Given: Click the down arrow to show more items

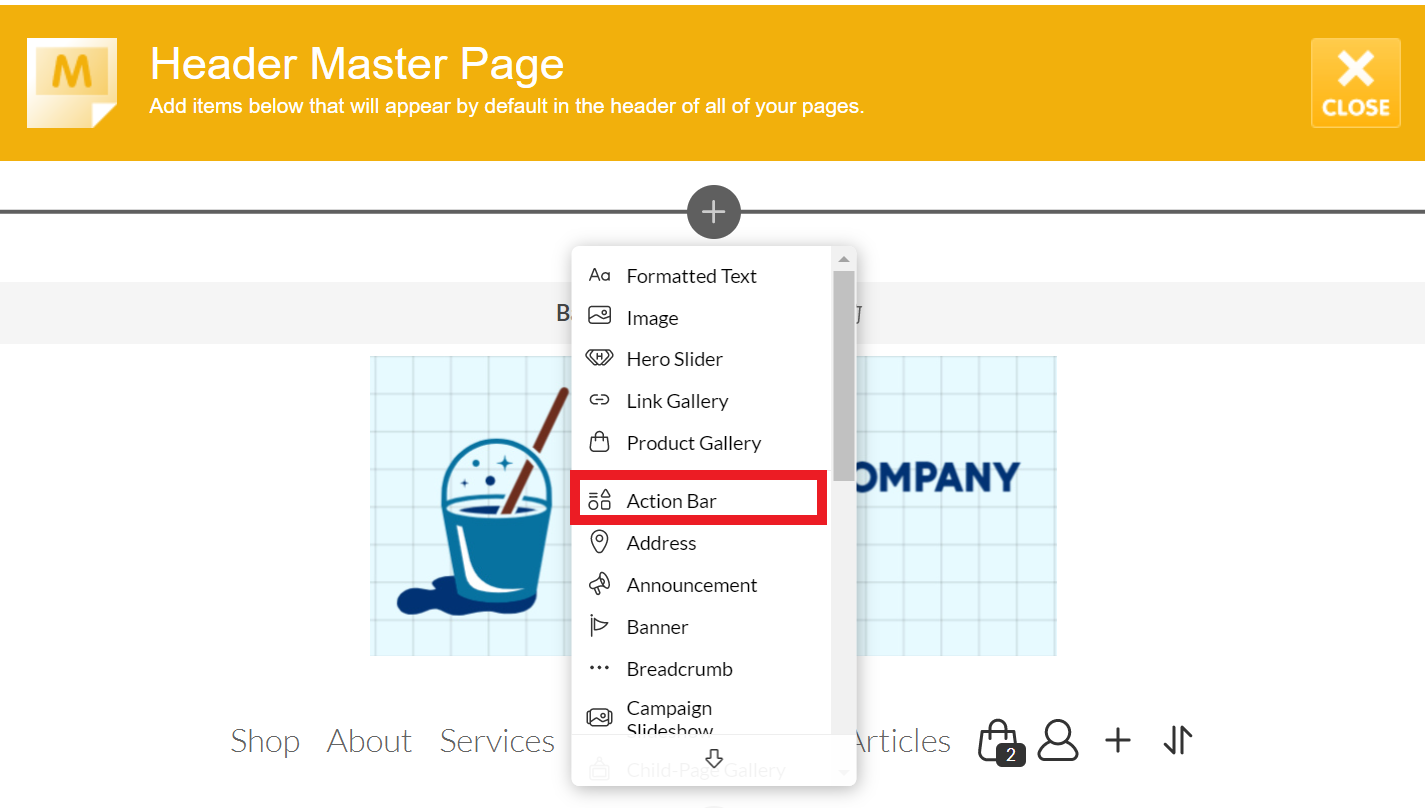Looking at the screenshot, I should (714, 759).
